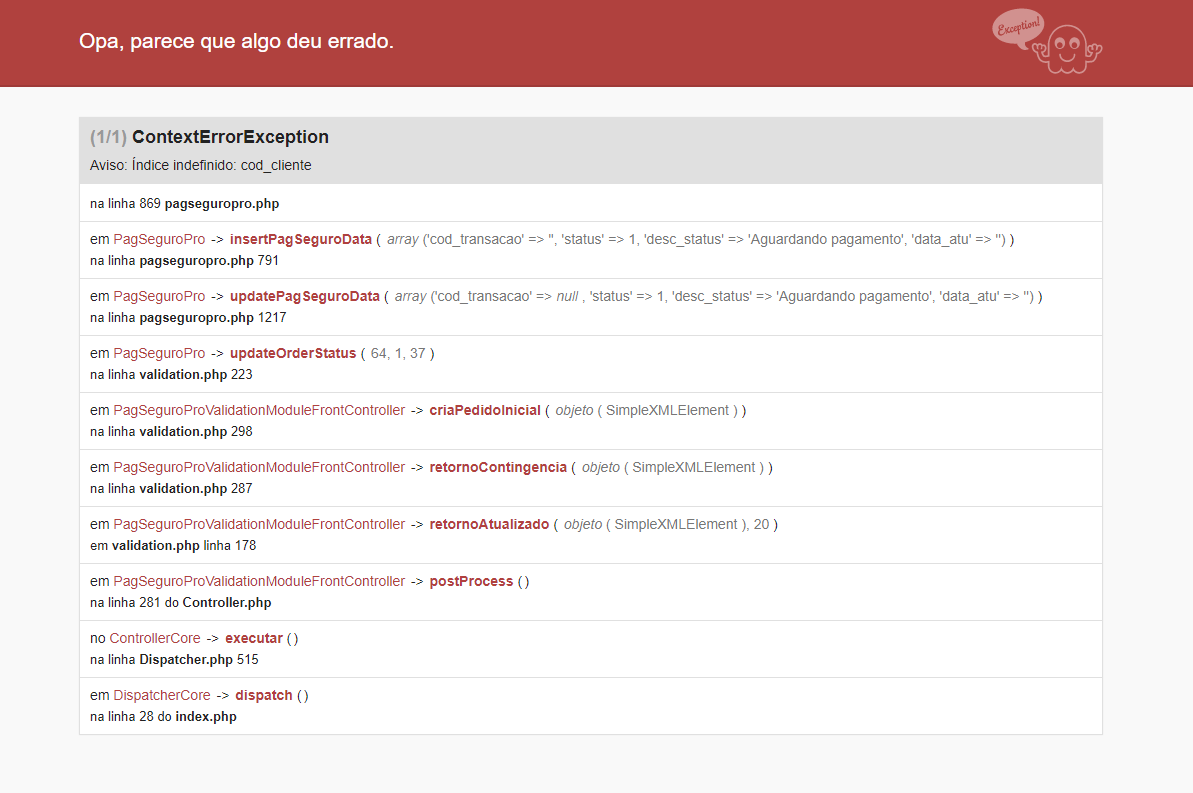Click the executar method of ControllerCore
The width and height of the screenshot is (1193, 793).
(x=253, y=639)
